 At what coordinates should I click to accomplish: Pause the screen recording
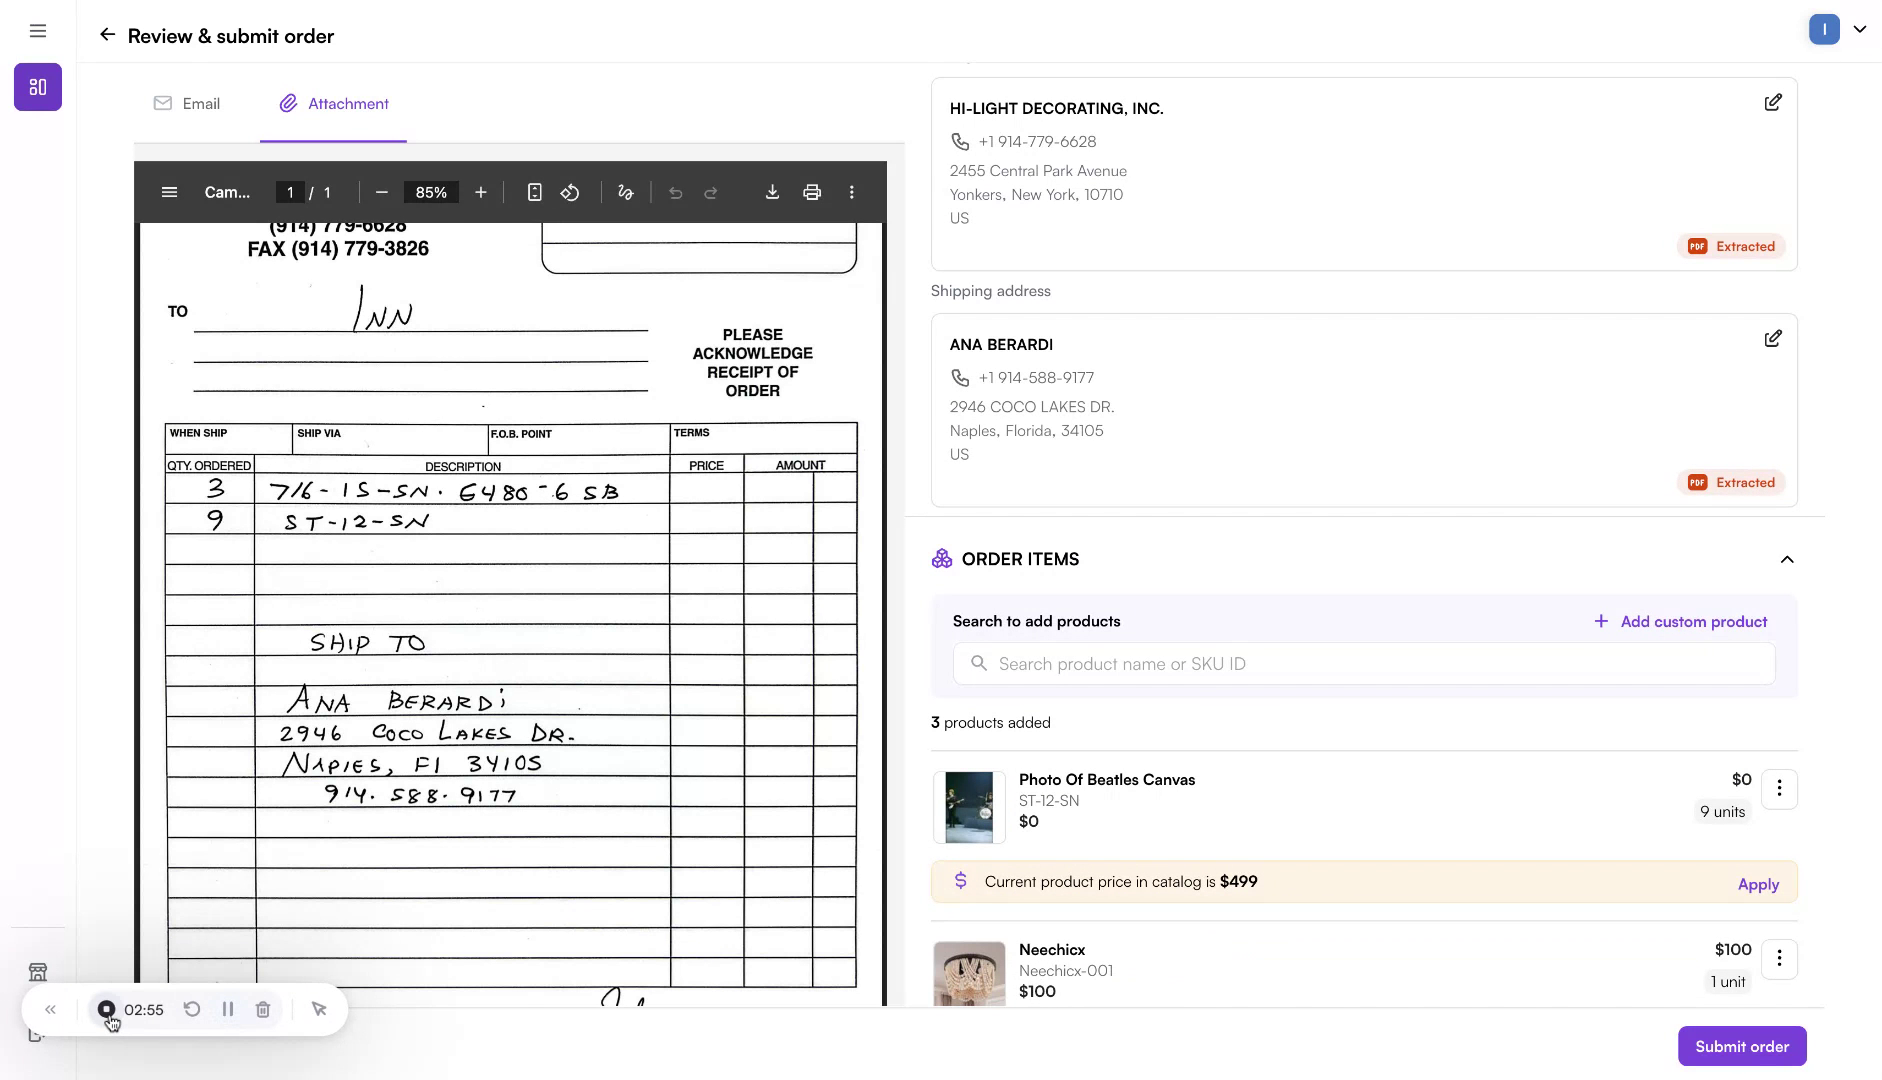point(227,1009)
